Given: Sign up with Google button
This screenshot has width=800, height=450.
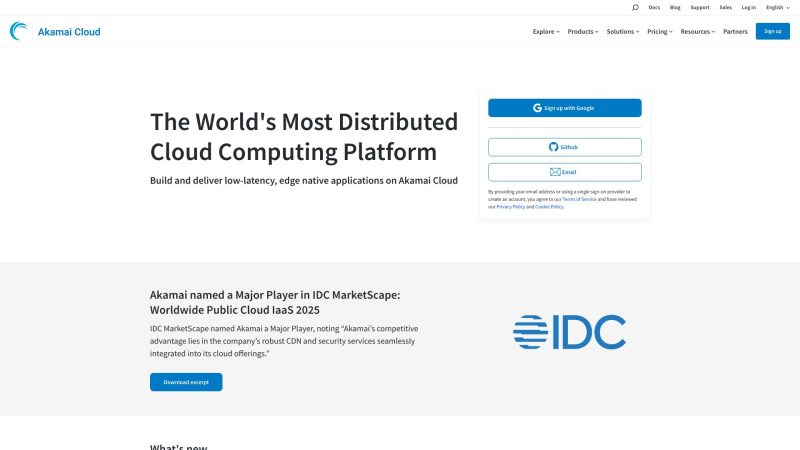Looking at the screenshot, I should coord(565,108).
